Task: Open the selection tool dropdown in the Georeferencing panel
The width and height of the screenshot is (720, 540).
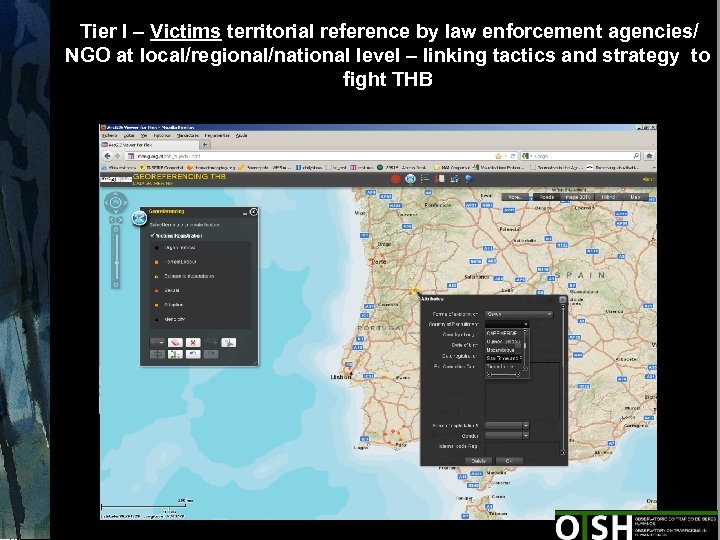Action: [x=157, y=343]
